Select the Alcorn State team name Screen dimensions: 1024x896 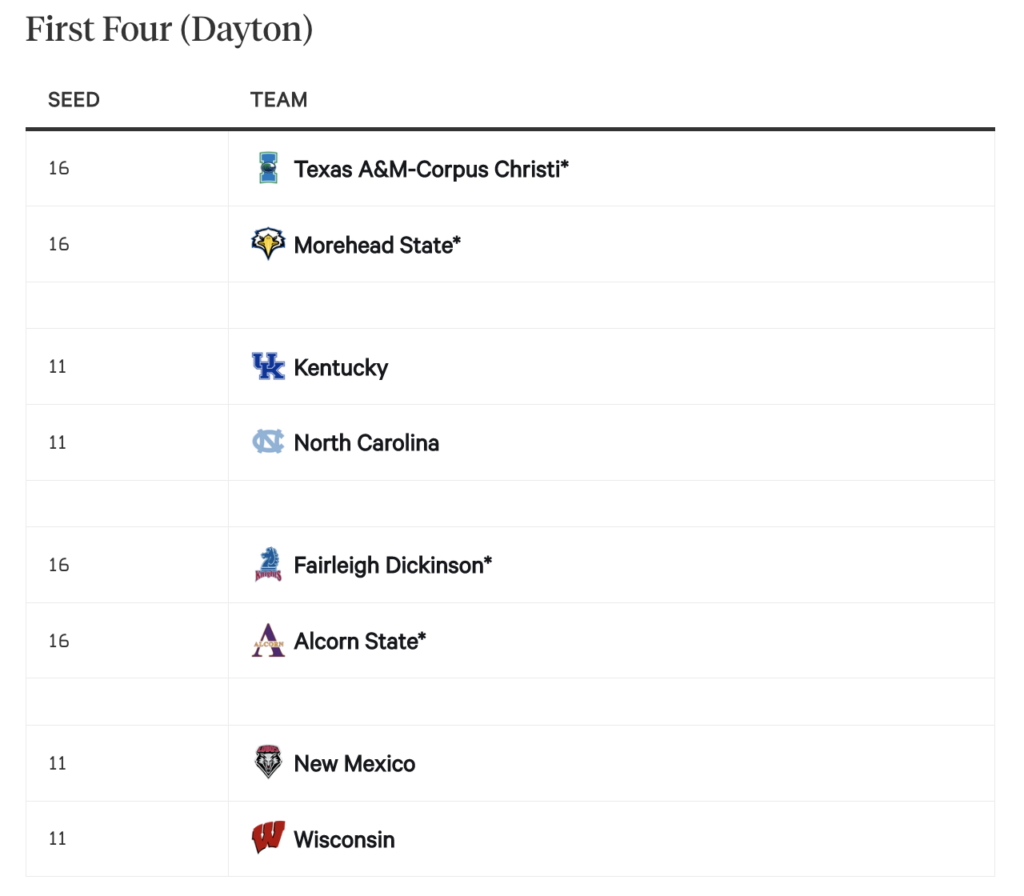[x=360, y=641]
